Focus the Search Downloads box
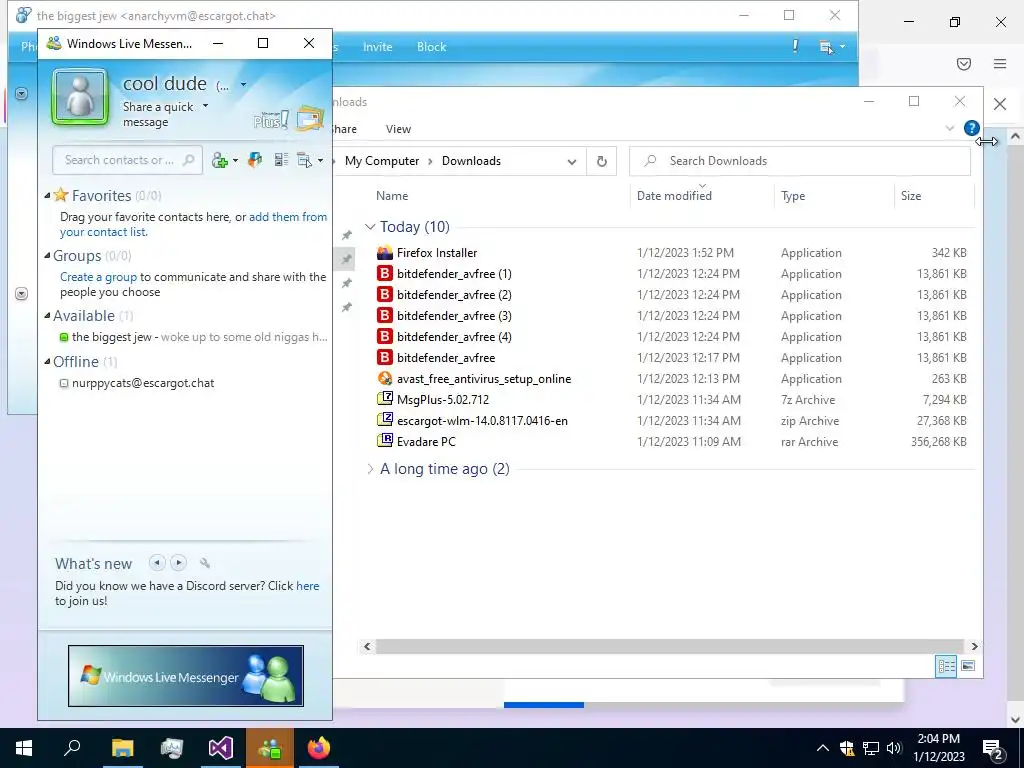Screen dimensions: 1024x768 pos(799,161)
